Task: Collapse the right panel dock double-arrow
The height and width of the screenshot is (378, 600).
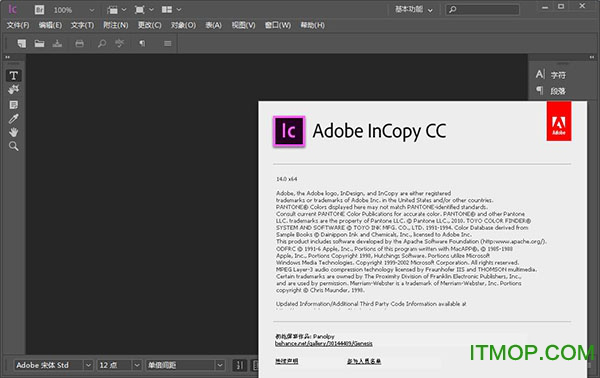Action: tap(592, 57)
